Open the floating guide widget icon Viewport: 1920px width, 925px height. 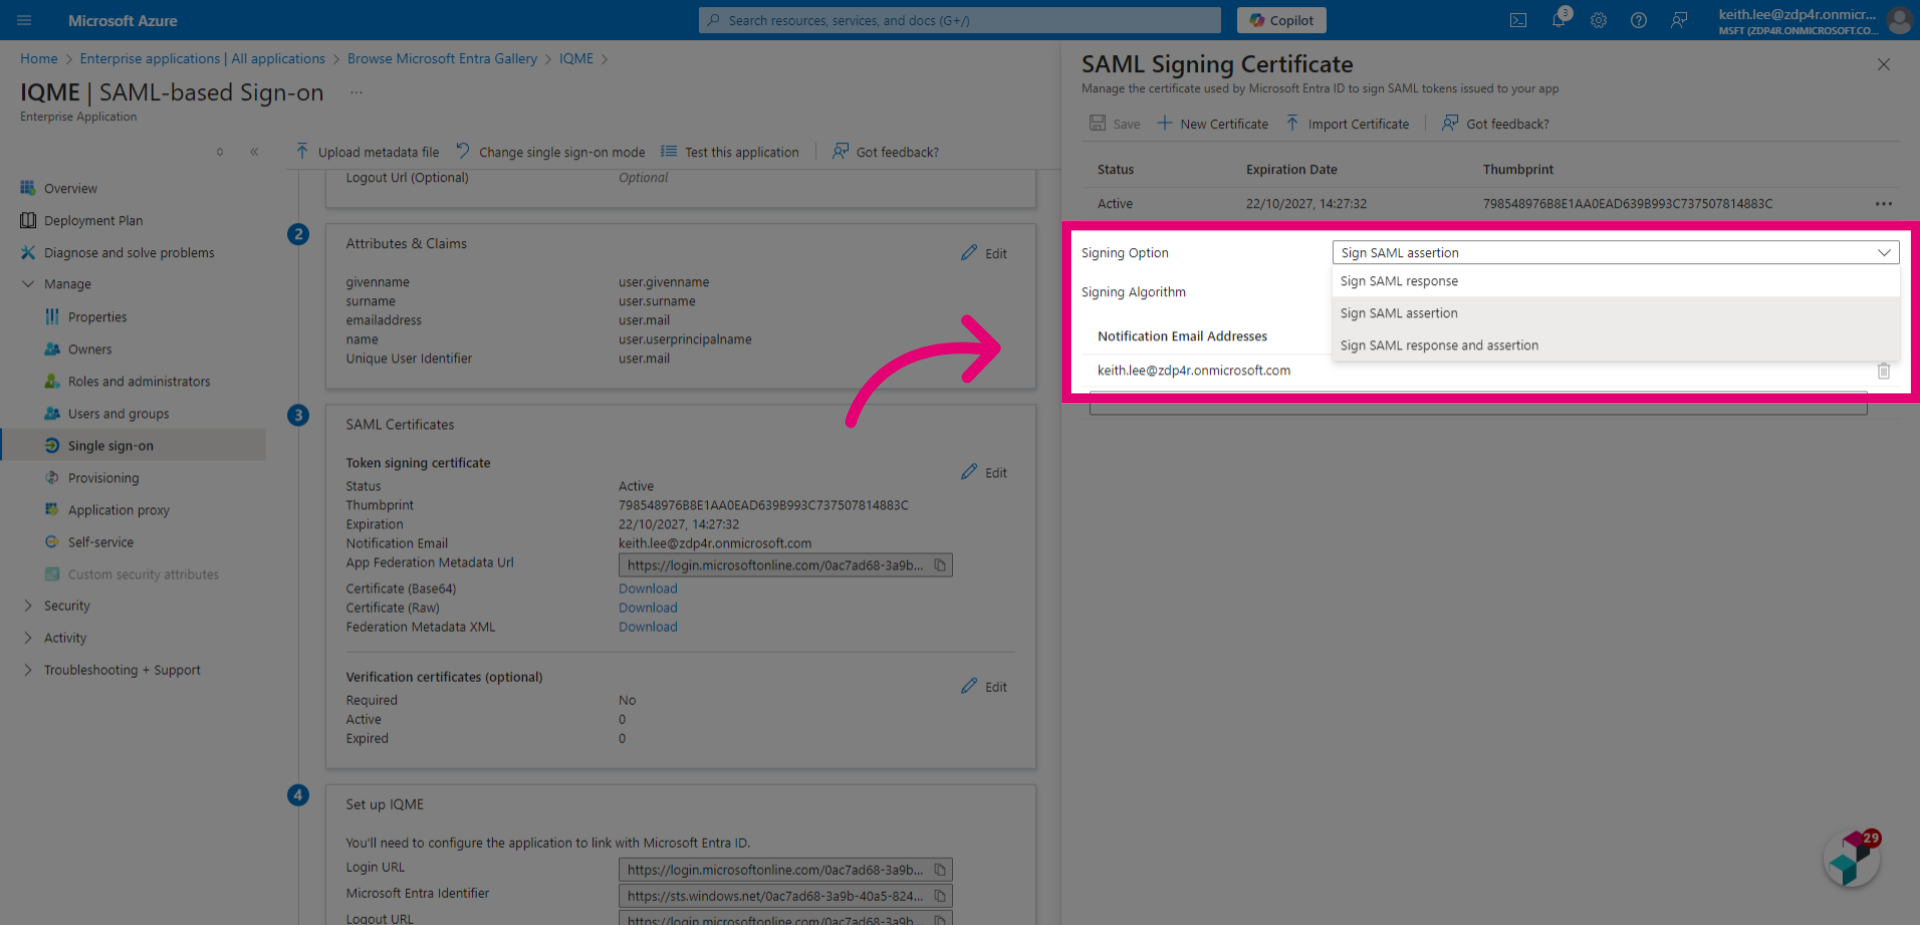tap(1852, 858)
